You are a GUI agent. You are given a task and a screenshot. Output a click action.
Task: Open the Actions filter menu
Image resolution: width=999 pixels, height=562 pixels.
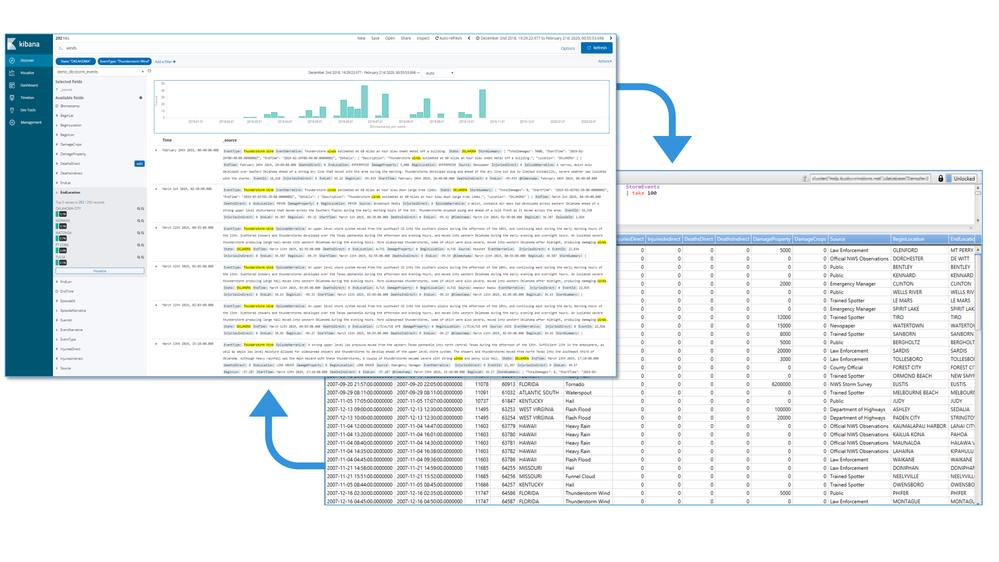(x=605, y=61)
